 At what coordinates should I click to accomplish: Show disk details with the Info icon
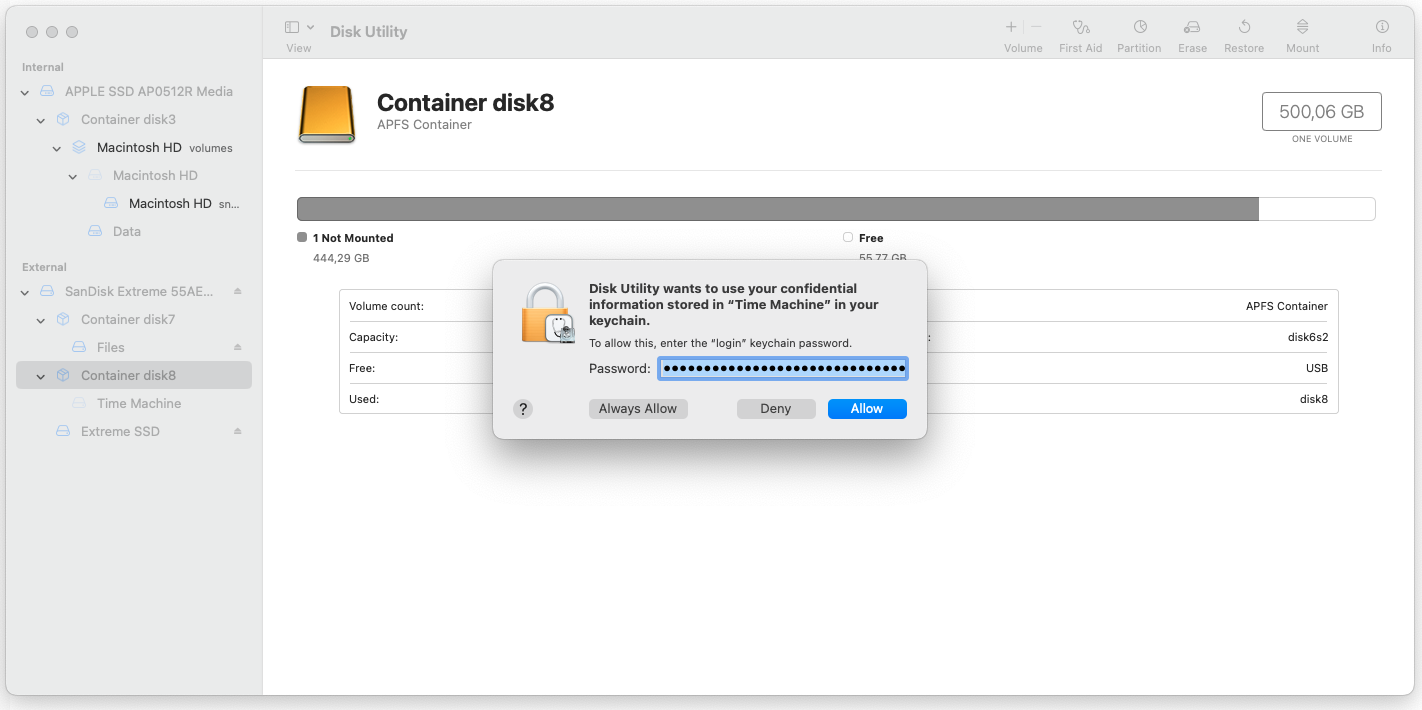coord(1382,27)
